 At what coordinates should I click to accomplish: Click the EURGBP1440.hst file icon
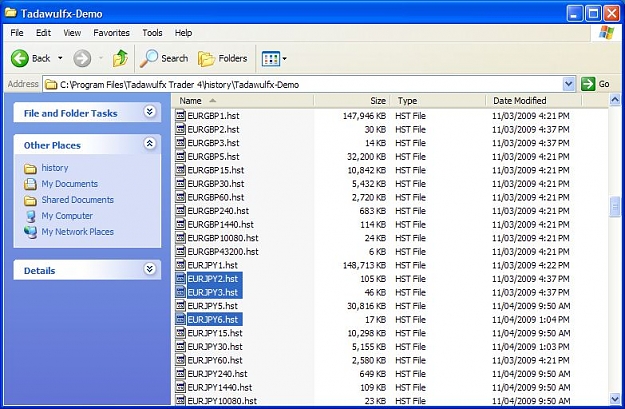tap(181, 224)
